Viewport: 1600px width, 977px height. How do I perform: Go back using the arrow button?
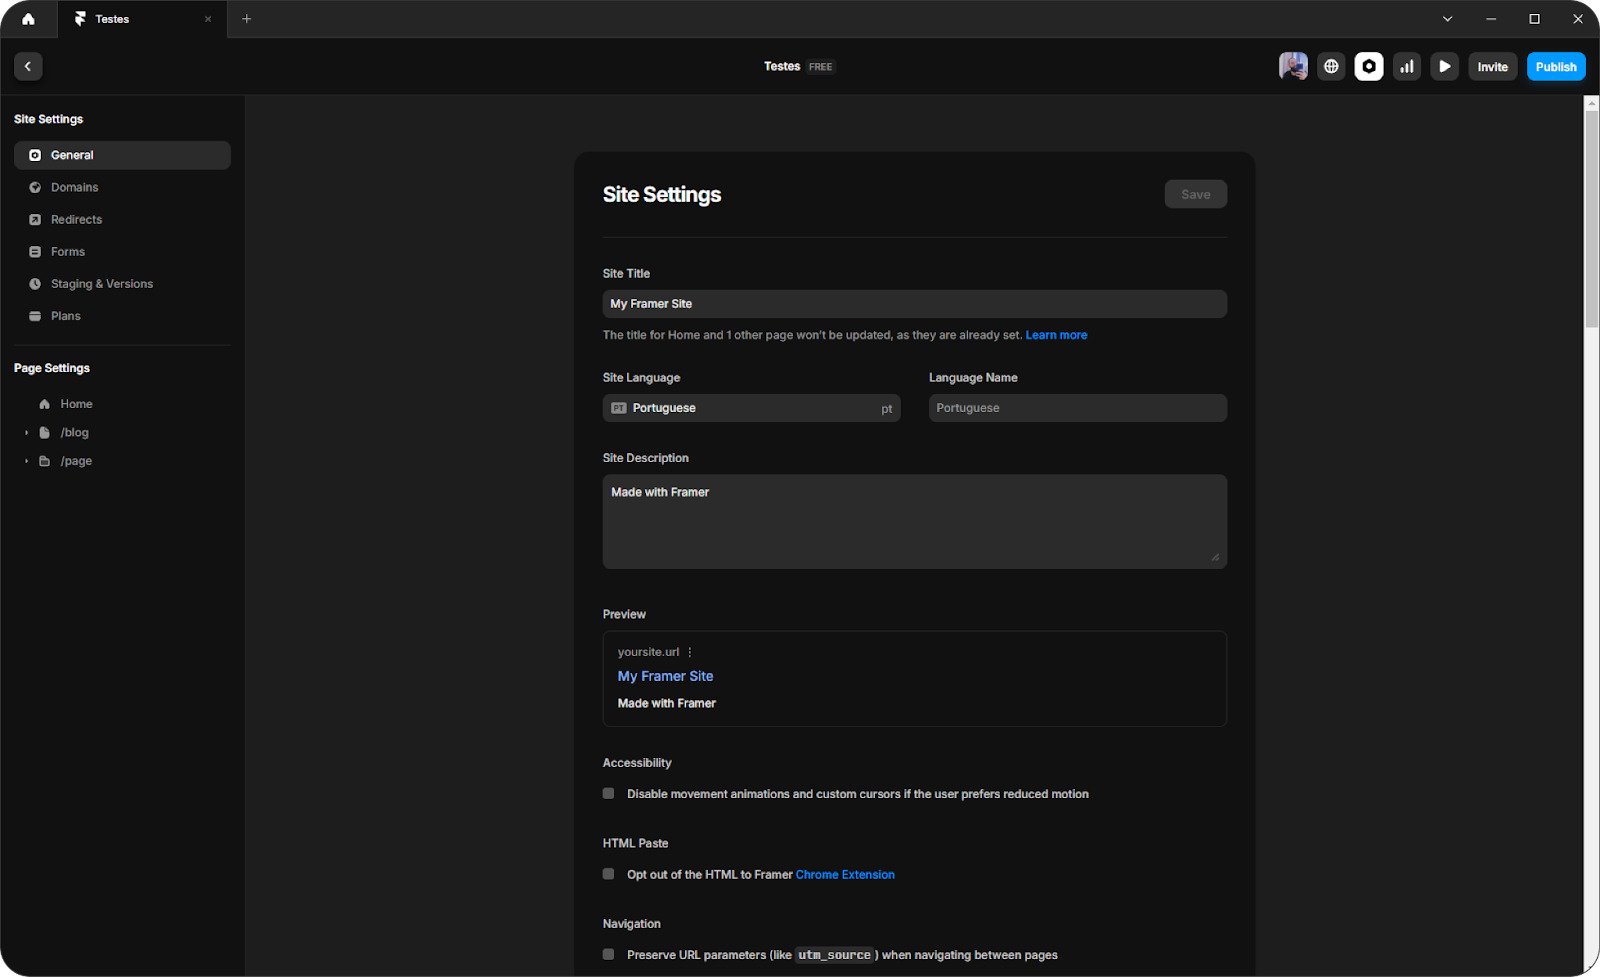click(x=28, y=66)
